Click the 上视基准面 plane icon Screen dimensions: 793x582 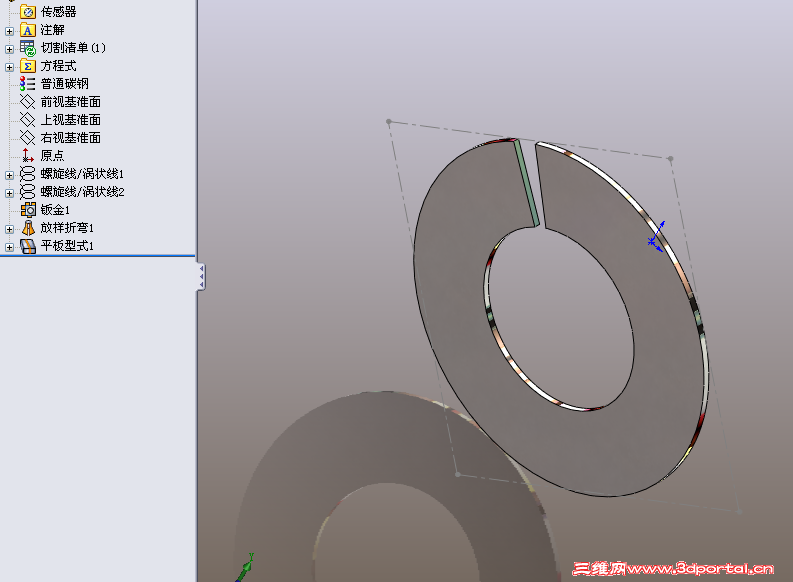click(28, 119)
